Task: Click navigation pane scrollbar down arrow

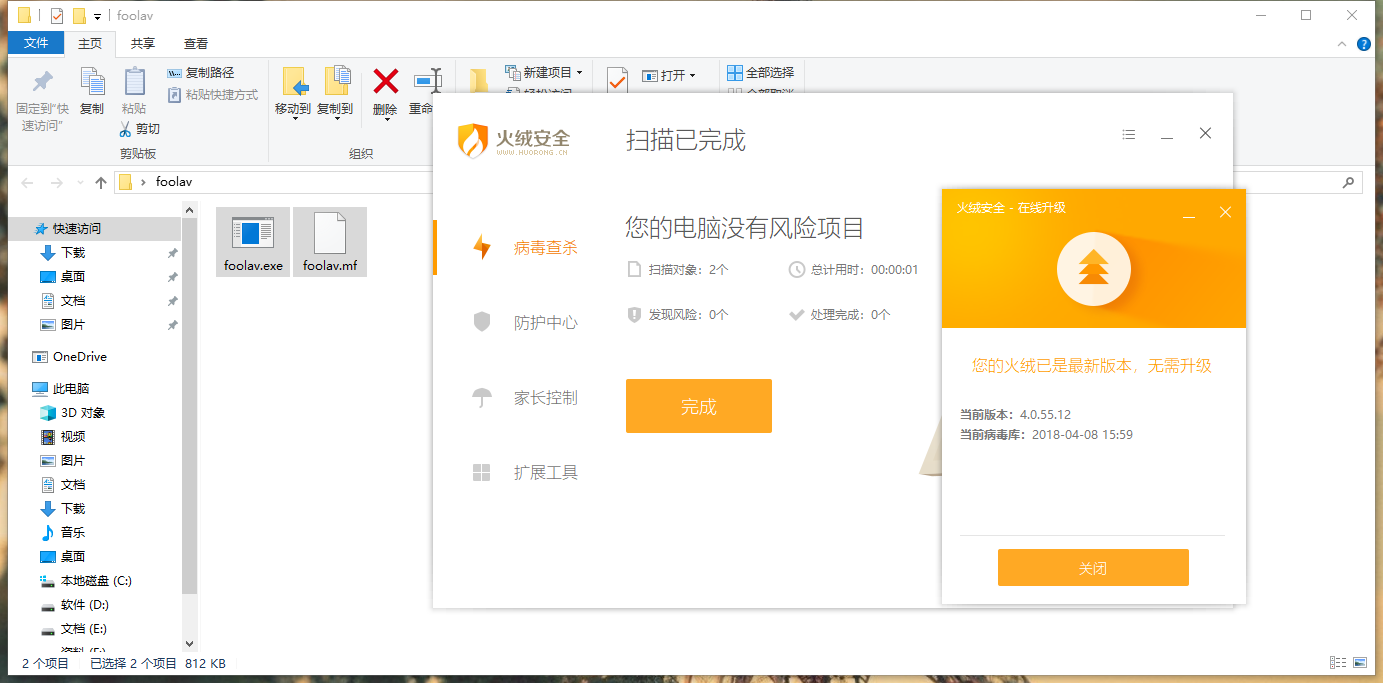Action: [190, 645]
